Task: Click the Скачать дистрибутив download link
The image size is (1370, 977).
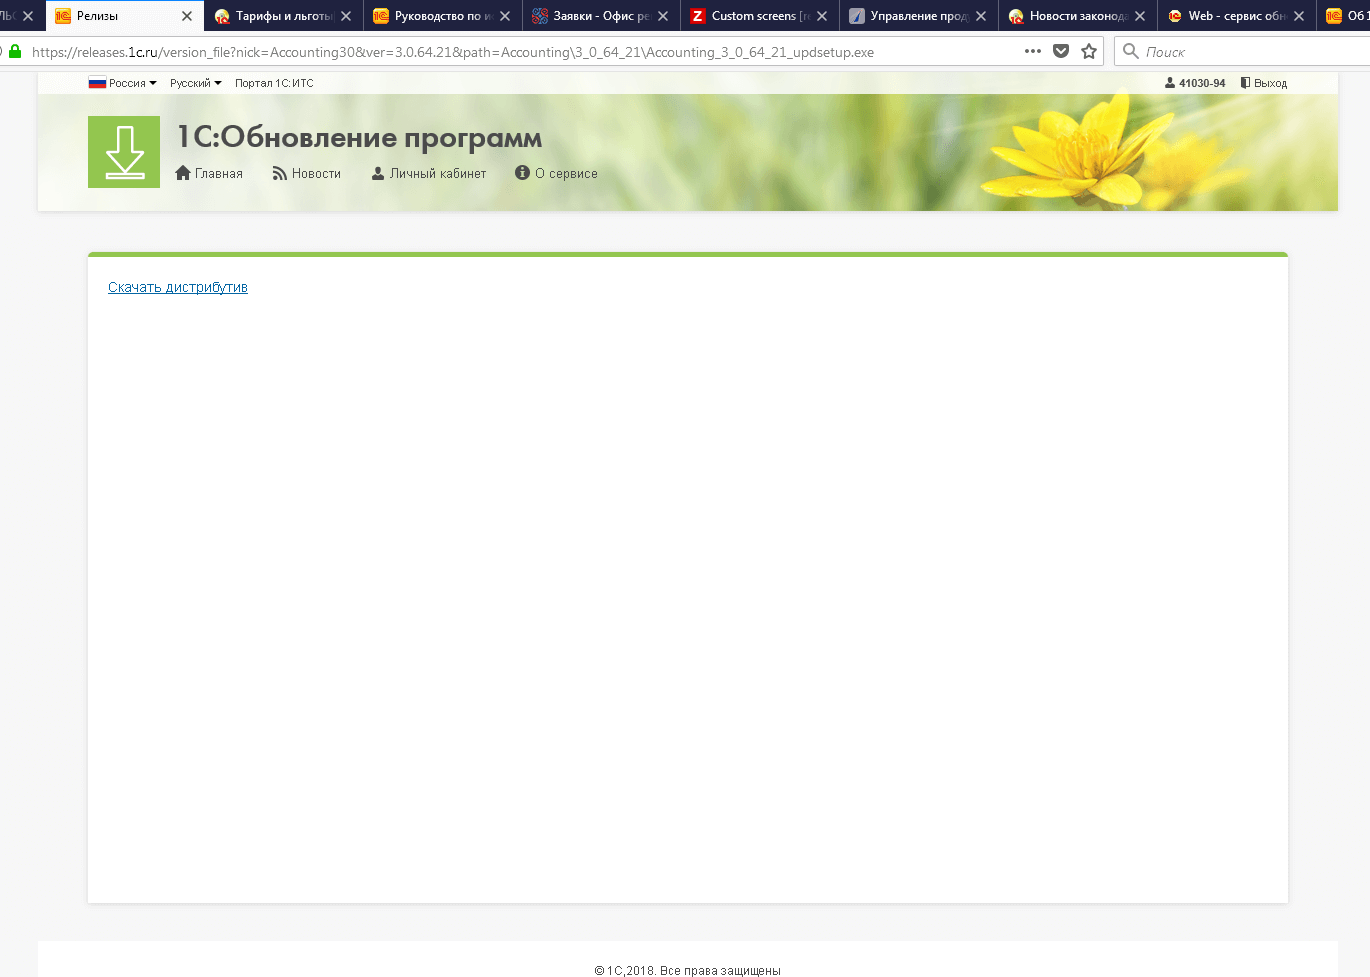Action: tap(178, 287)
